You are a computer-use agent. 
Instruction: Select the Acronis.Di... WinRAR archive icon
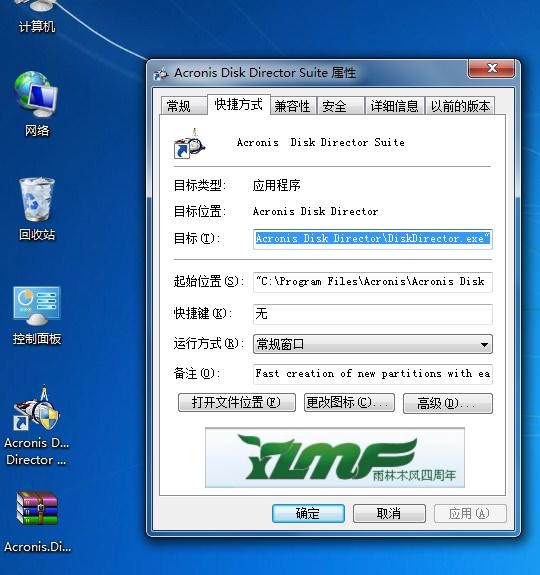[37, 522]
